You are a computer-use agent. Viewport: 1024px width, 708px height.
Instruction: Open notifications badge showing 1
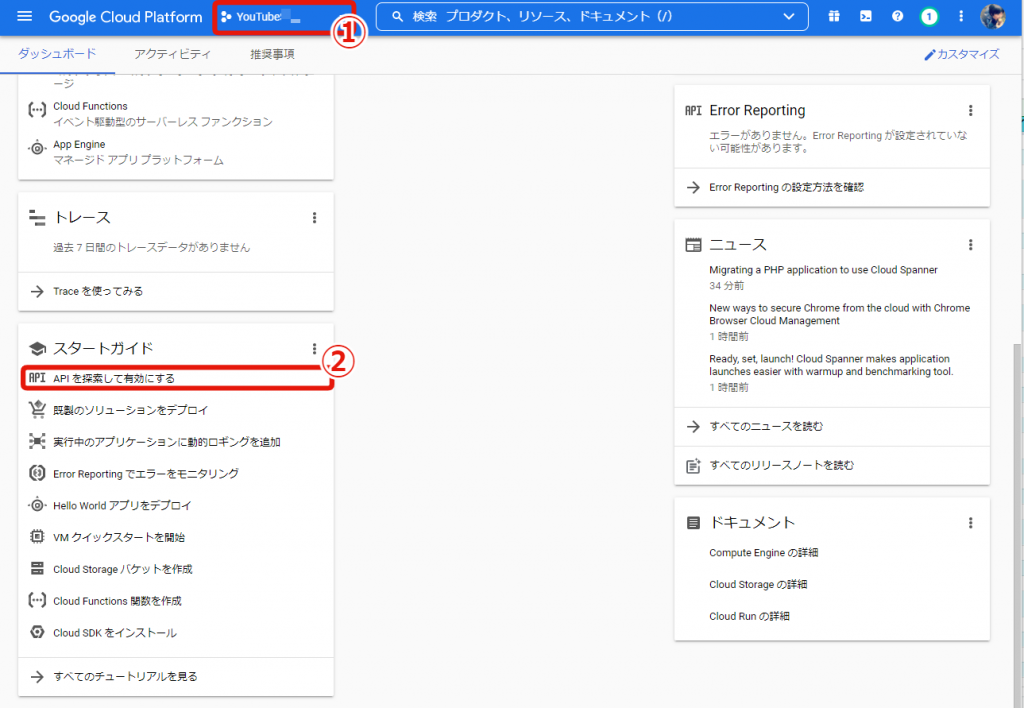point(929,17)
